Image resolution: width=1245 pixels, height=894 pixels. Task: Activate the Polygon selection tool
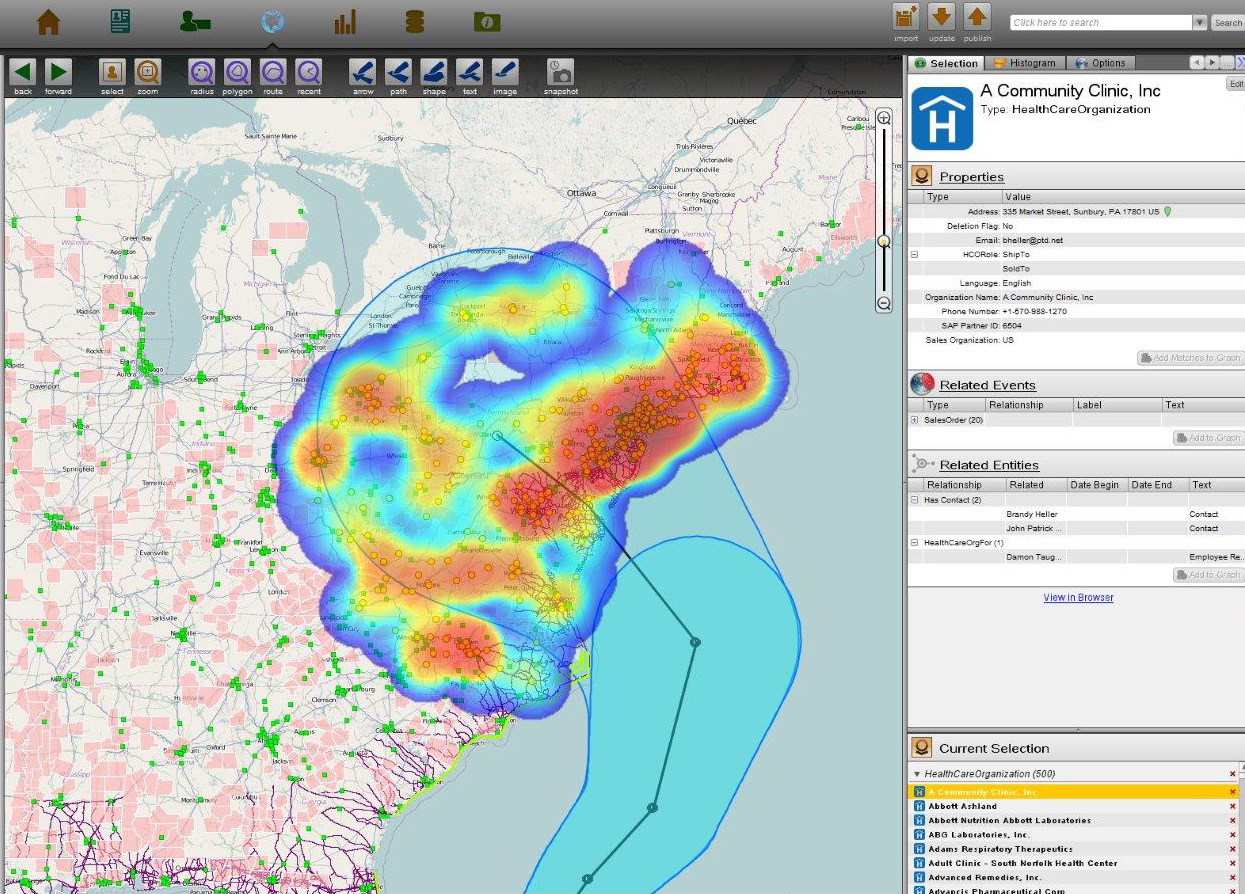(236, 73)
